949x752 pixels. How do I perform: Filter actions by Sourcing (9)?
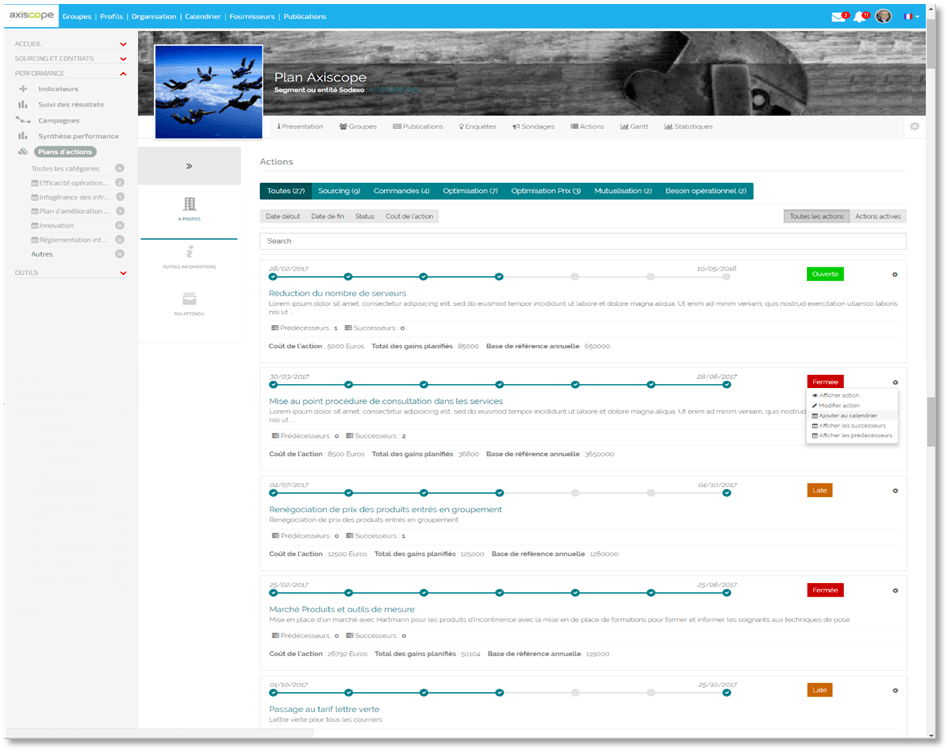point(339,191)
